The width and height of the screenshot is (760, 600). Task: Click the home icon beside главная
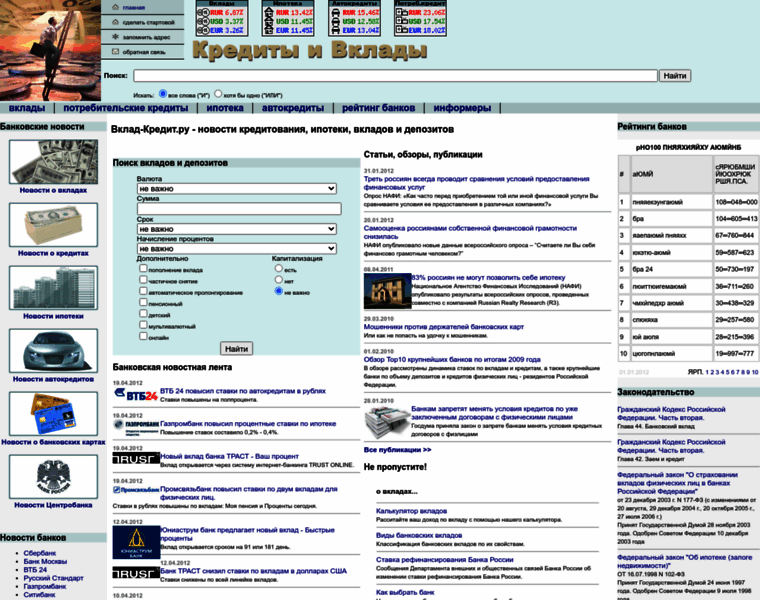pyautogui.click(x=115, y=7)
